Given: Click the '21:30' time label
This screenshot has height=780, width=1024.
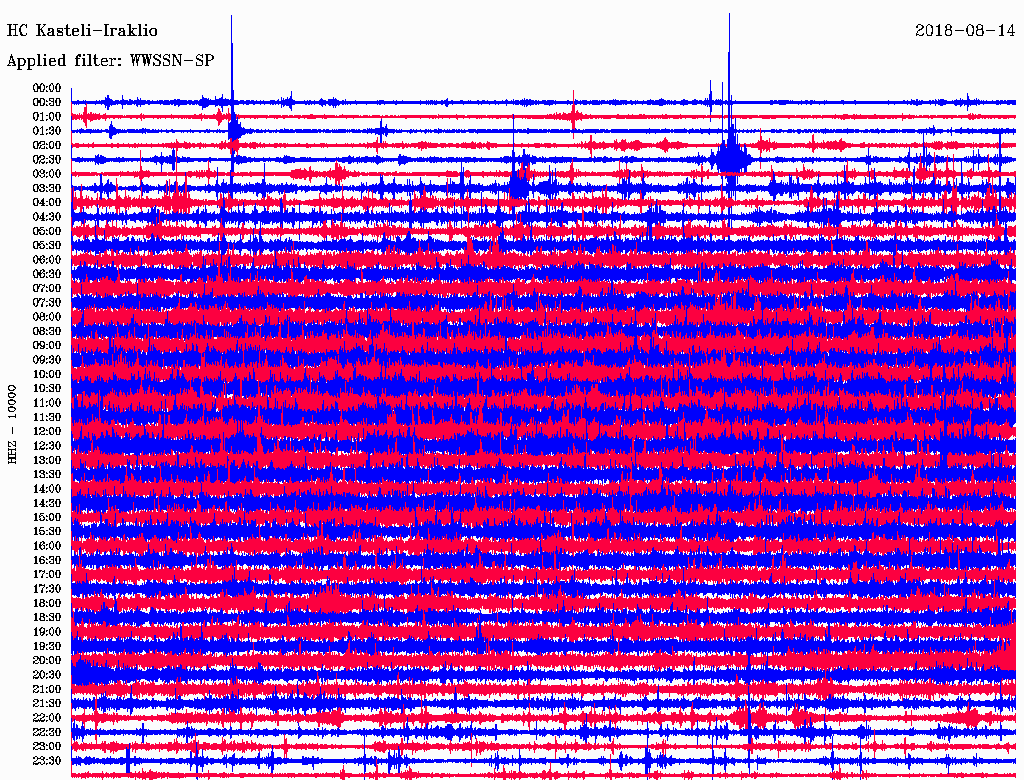Looking at the screenshot, I should [x=47, y=704].
